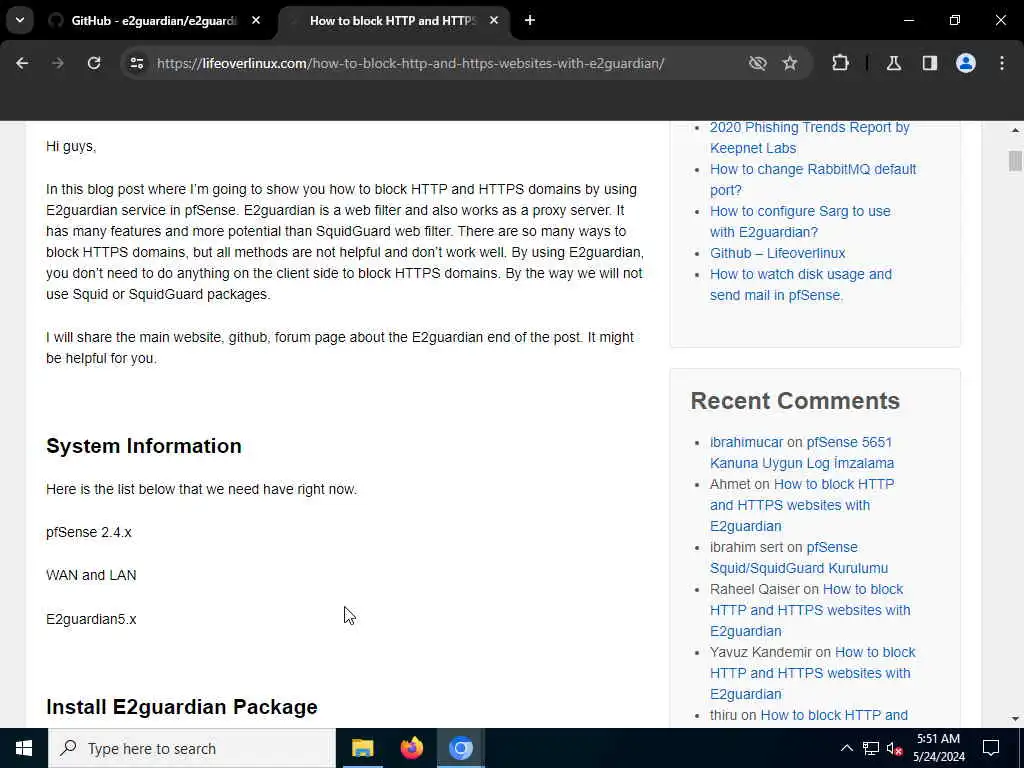
Task: Select the How to block HTTP tab
Action: (392, 21)
